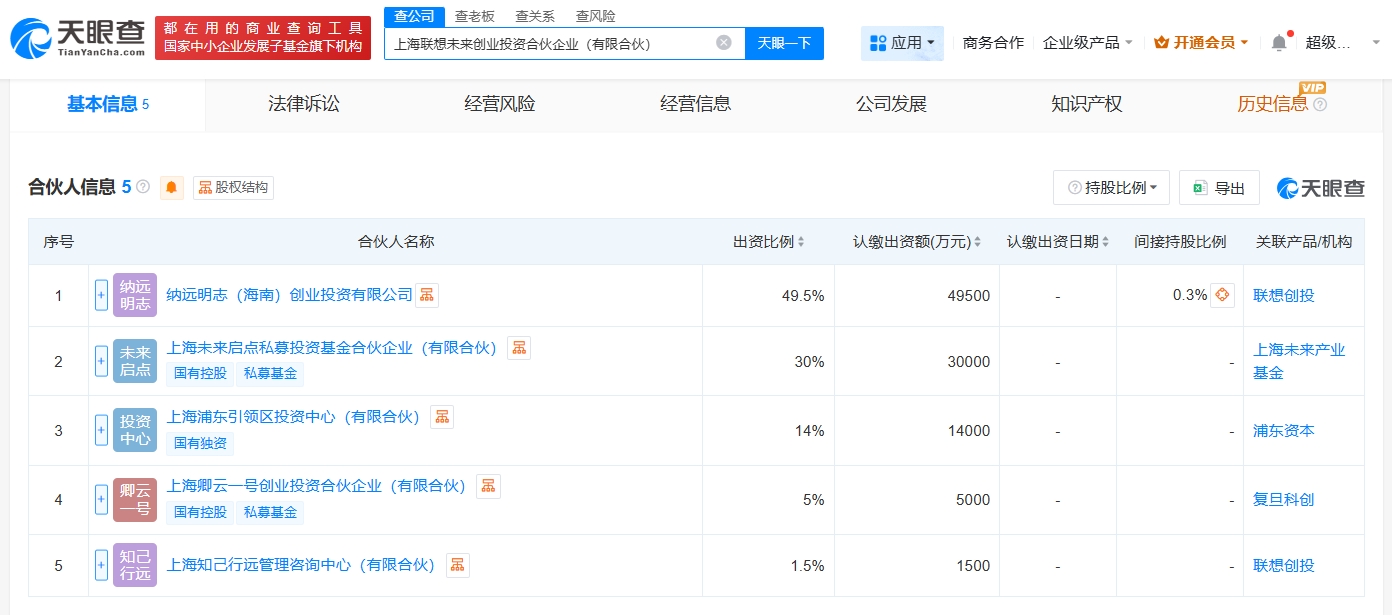
Task: Open structure icon beside 上海知己行远管理咨询中心
Action: [x=457, y=565]
